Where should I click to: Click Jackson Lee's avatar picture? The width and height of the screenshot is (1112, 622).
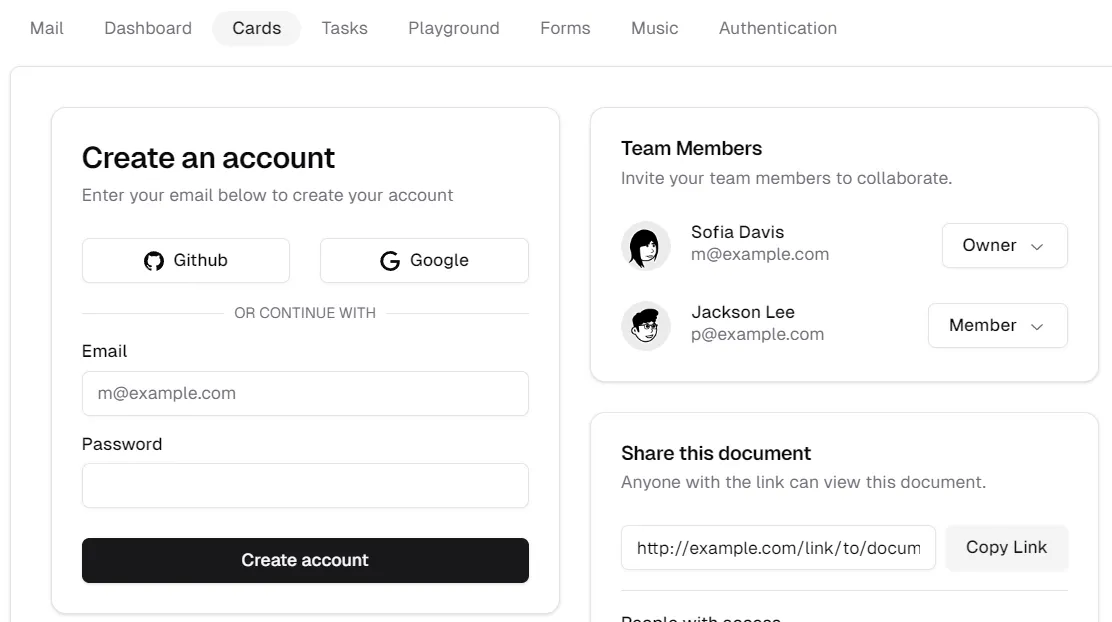[645, 325]
